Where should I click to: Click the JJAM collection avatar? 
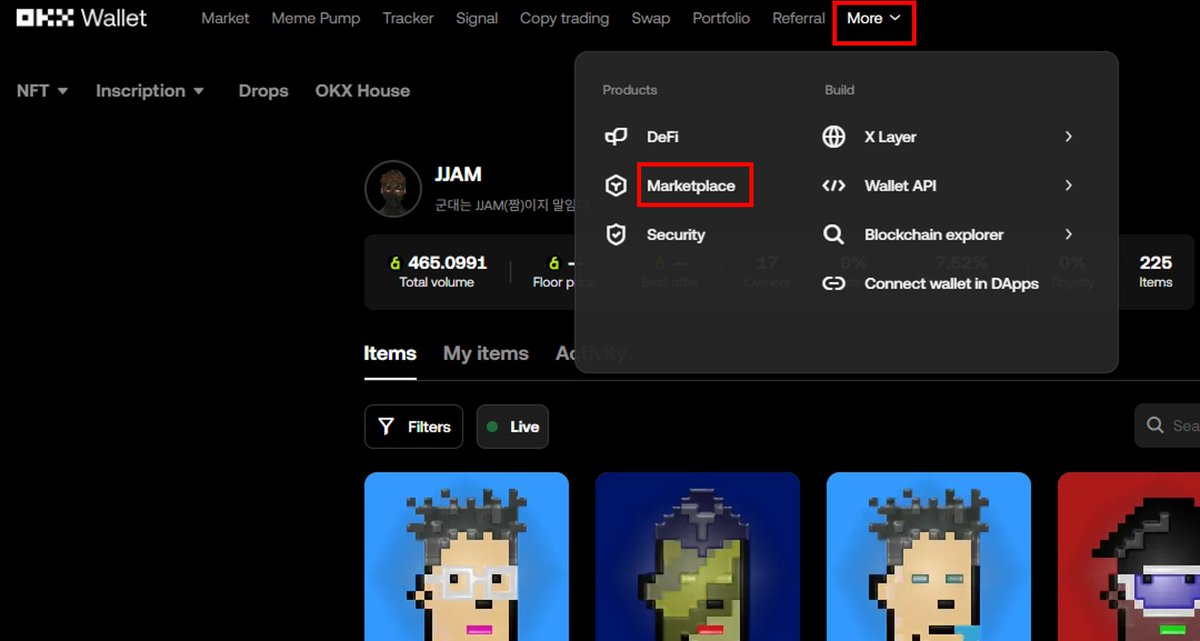coord(393,189)
